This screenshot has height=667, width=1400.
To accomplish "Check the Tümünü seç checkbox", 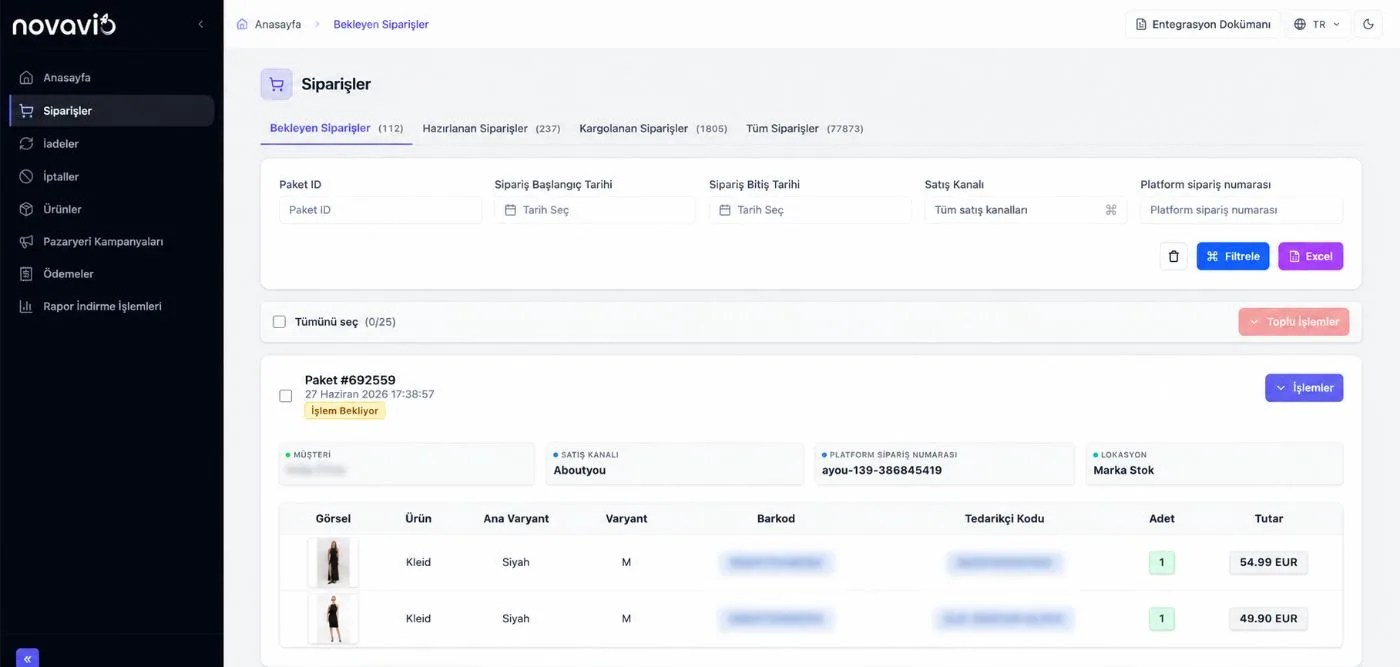I will pyautogui.click(x=279, y=322).
